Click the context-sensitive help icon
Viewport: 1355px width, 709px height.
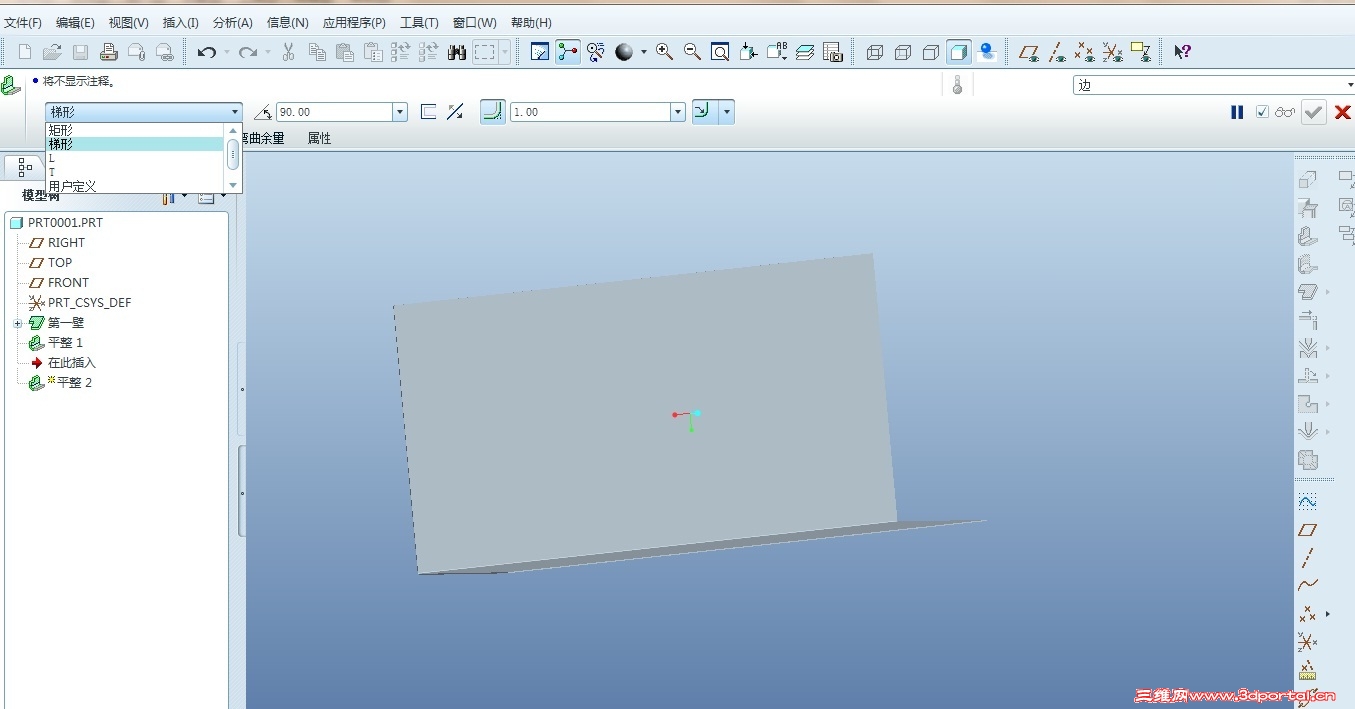pos(1182,52)
